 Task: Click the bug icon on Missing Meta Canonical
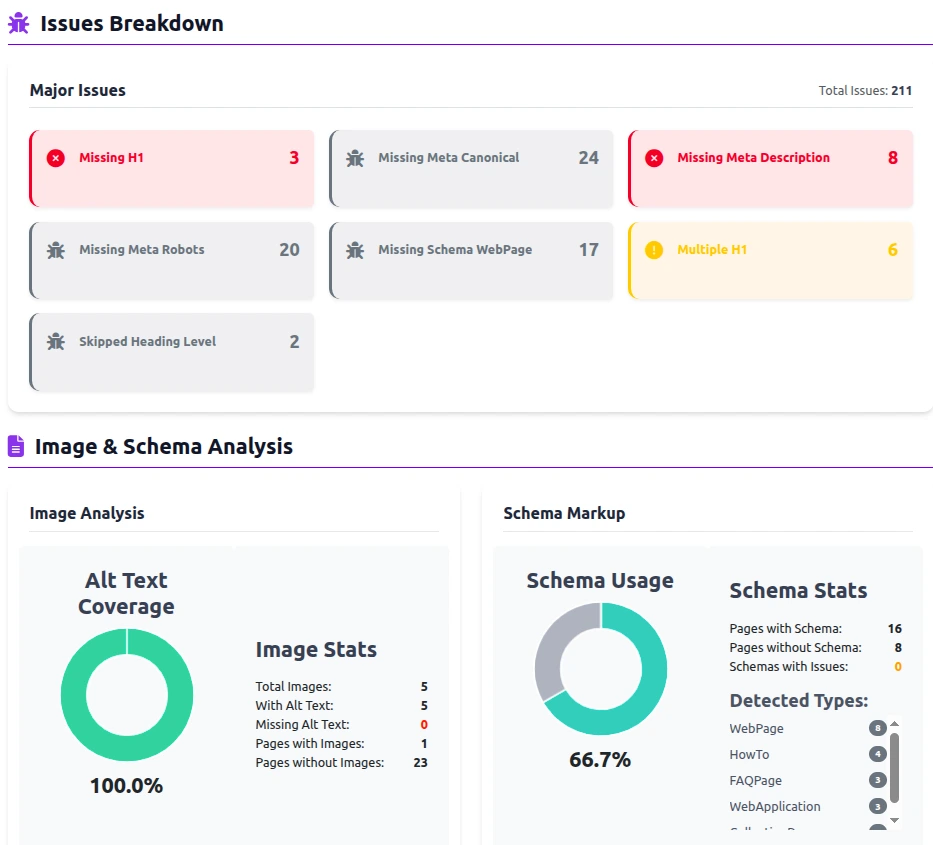tap(355, 158)
